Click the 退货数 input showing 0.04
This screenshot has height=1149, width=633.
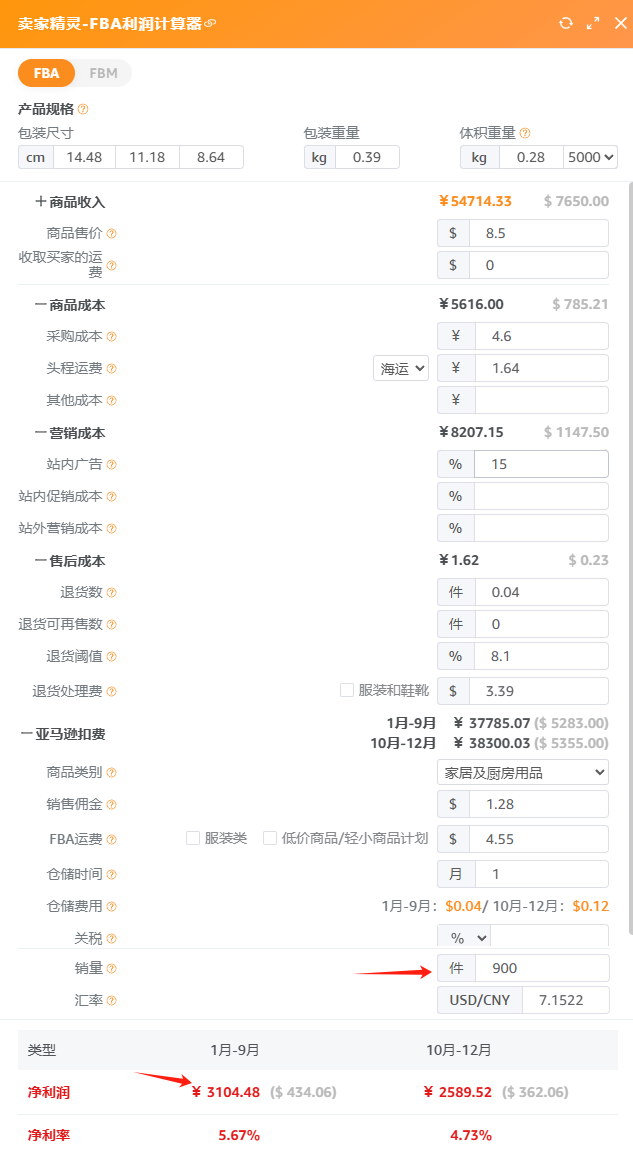coord(541,592)
